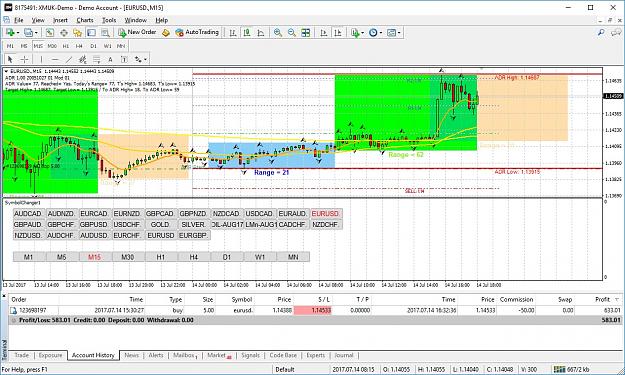
Task: Toggle M5 in the timeframe toolbar
Action: click(x=24, y=46)
